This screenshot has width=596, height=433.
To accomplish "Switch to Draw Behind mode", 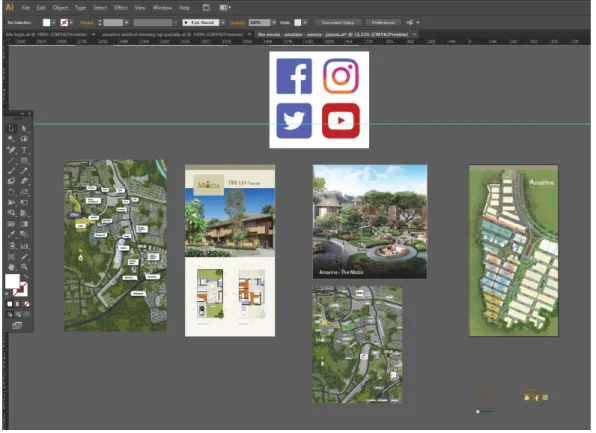I will (x=18, y=315).
